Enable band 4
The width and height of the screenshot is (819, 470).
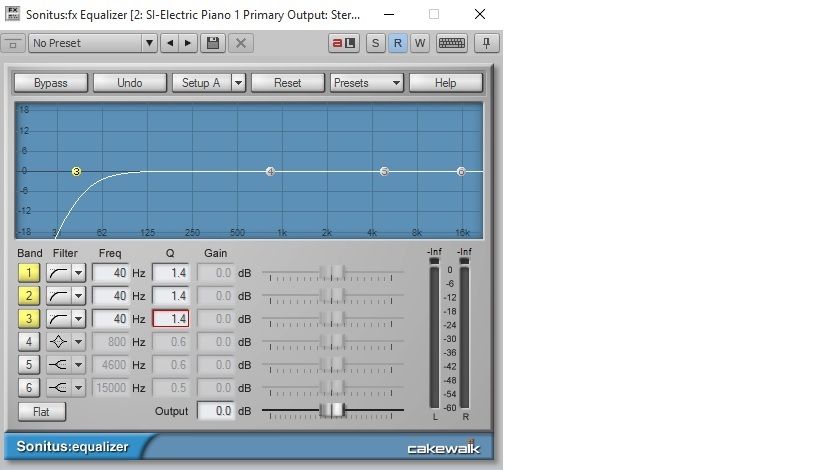pos(29,341)
